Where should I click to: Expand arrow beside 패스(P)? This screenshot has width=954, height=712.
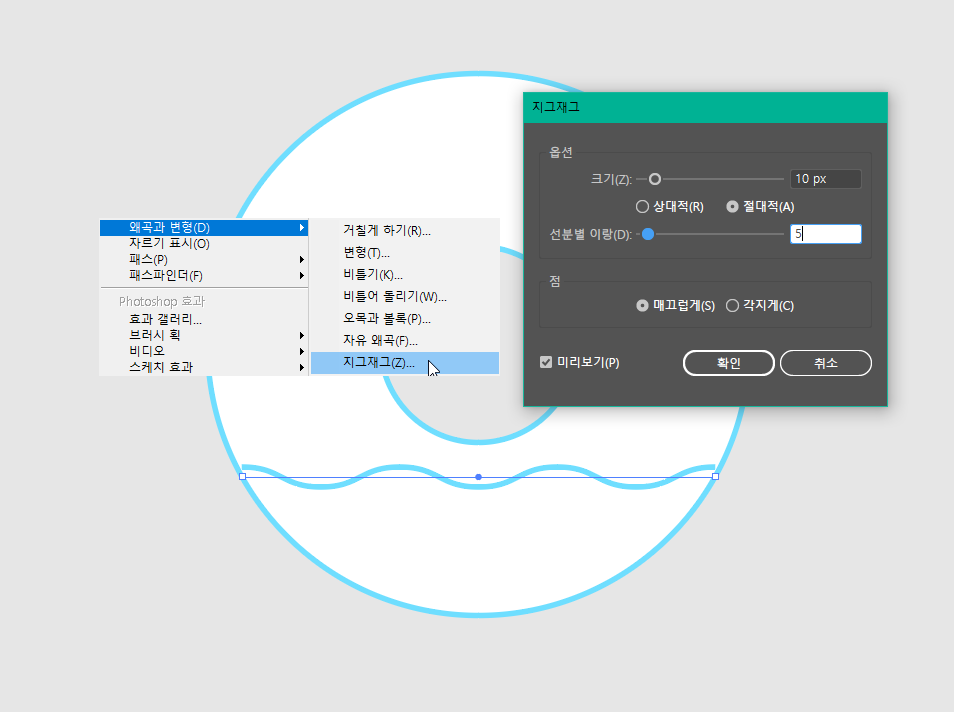click(302, 259)
